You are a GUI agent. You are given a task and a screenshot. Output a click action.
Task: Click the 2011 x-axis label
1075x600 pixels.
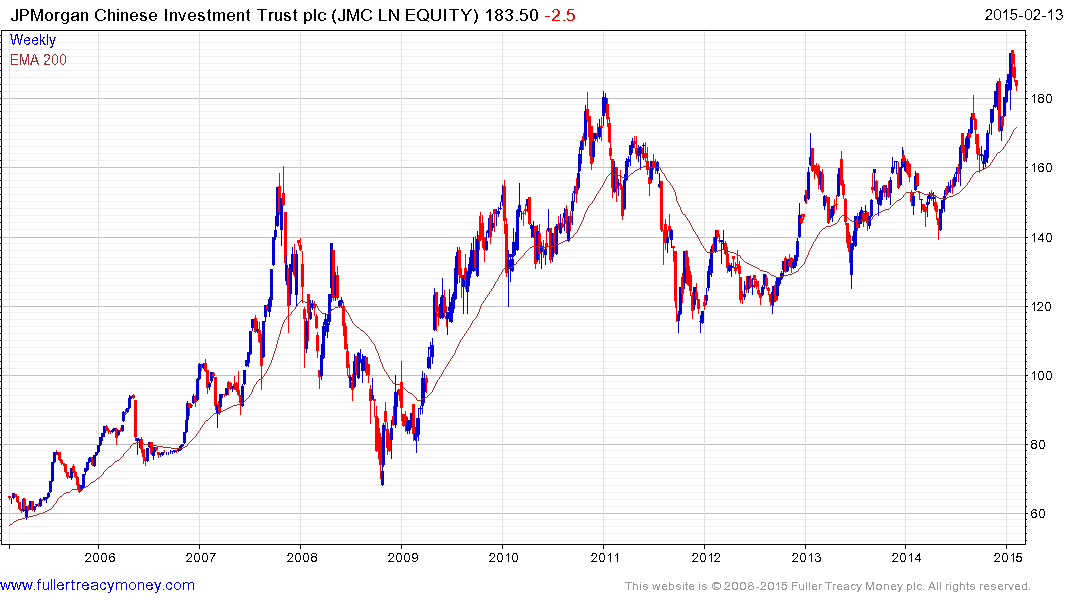[605, 557]
